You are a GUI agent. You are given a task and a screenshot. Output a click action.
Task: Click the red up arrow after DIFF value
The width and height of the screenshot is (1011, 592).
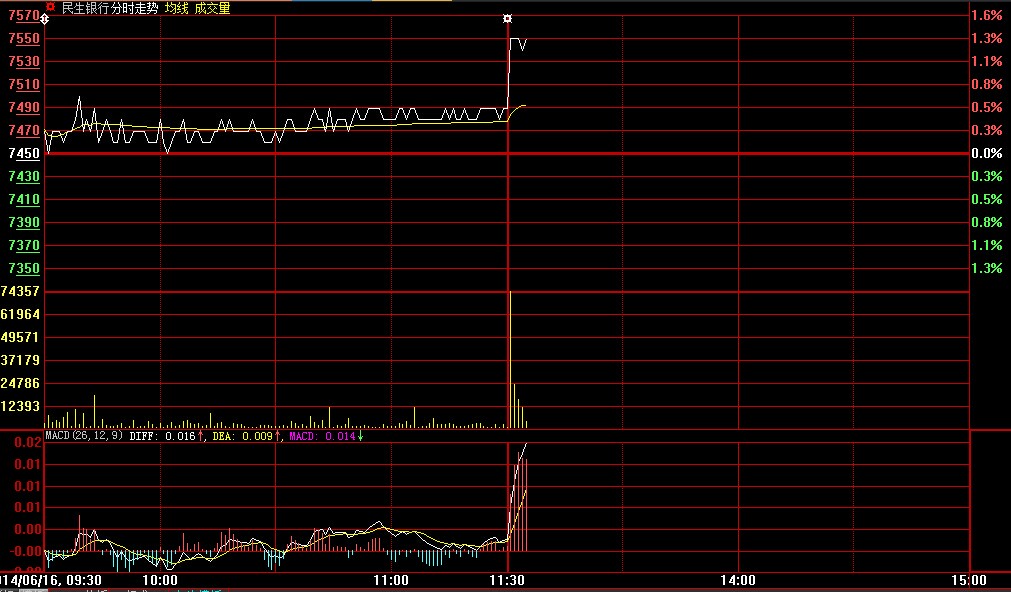201,436
